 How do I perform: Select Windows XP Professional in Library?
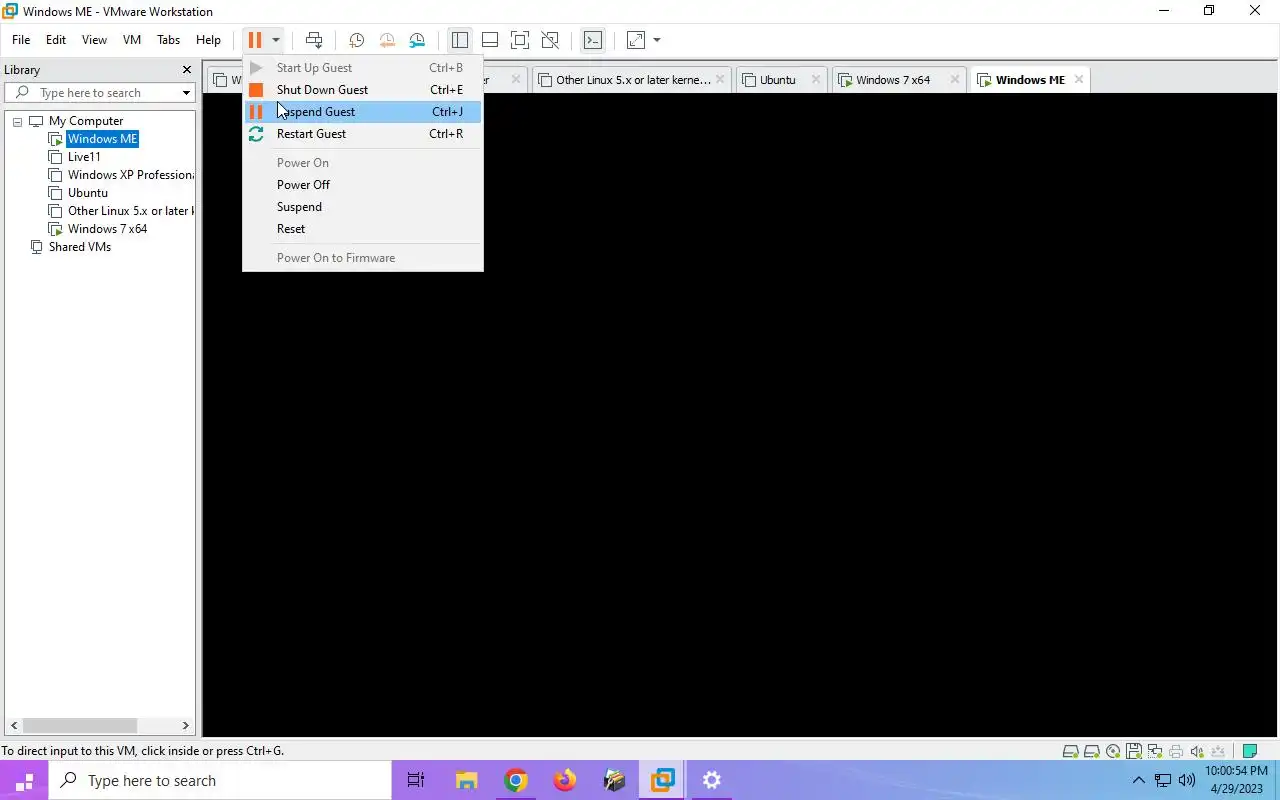(x=130, y=175)
